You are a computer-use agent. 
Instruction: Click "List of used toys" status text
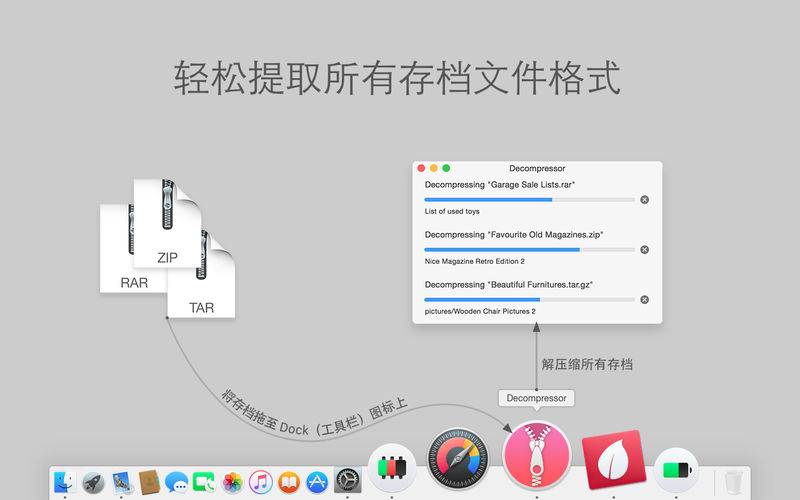click(452, 211)
